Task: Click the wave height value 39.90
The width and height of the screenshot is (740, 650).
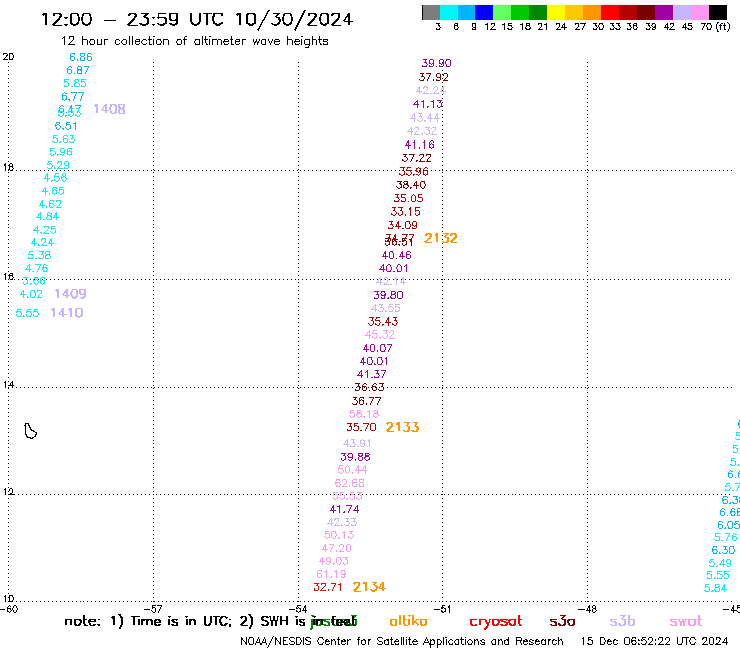Action: click(x=437, y=63)
